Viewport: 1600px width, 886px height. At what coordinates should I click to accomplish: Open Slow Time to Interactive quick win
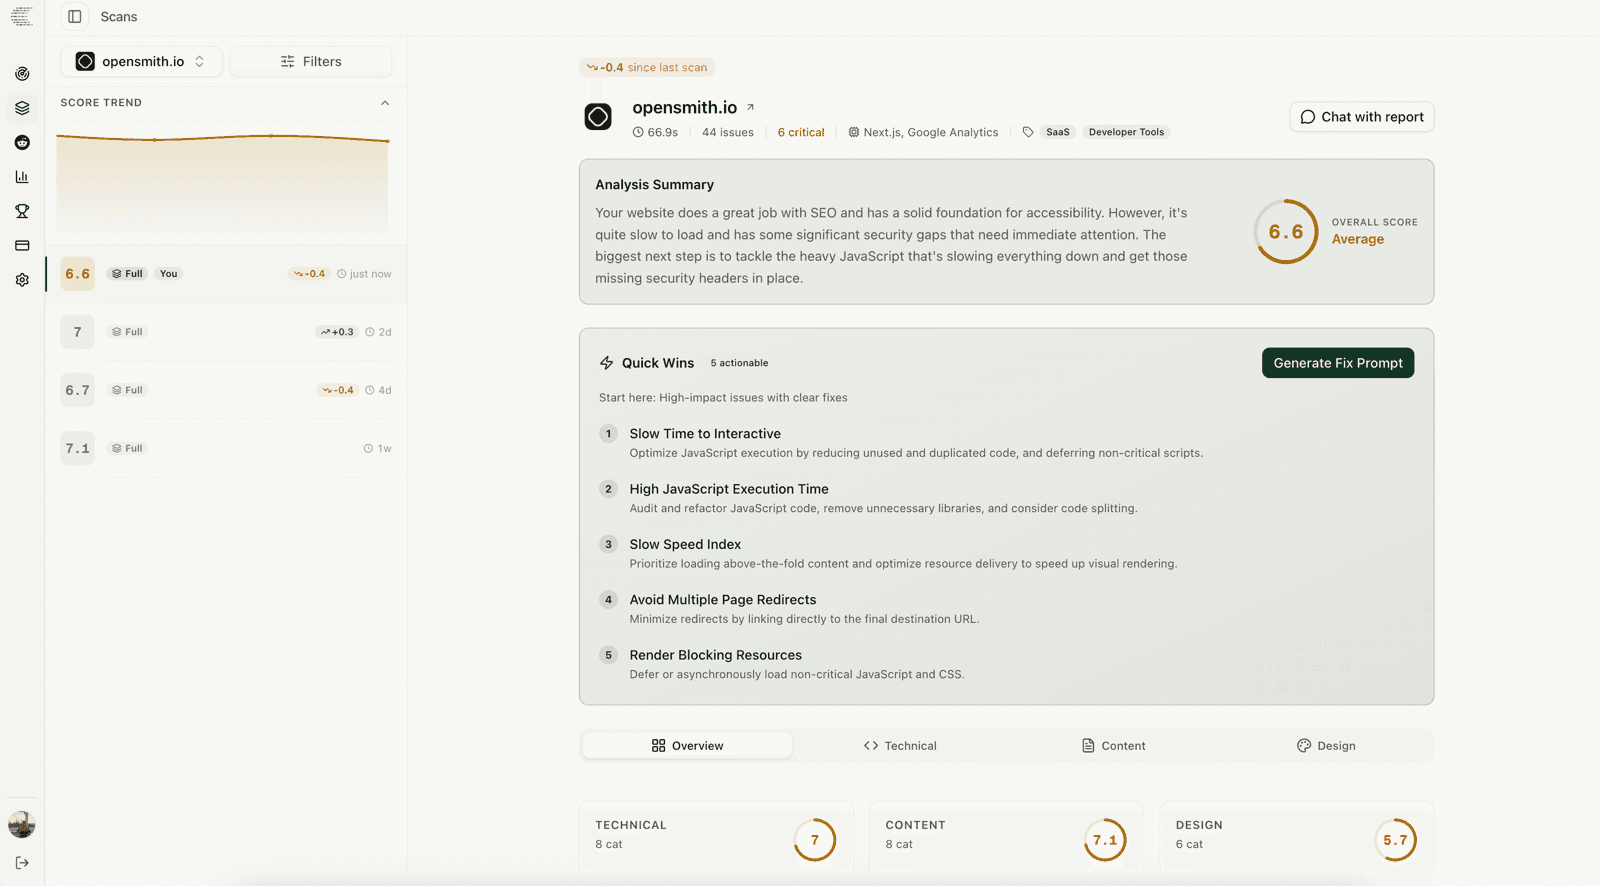[x=1006, y=443]
